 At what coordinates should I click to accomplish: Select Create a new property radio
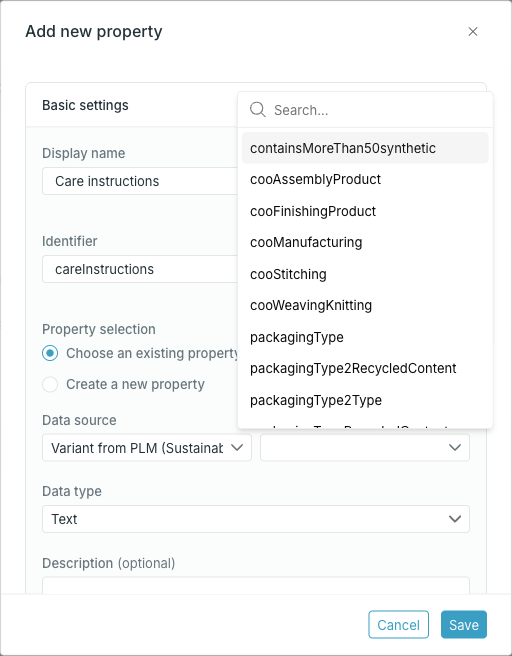[x=50, y=384]
